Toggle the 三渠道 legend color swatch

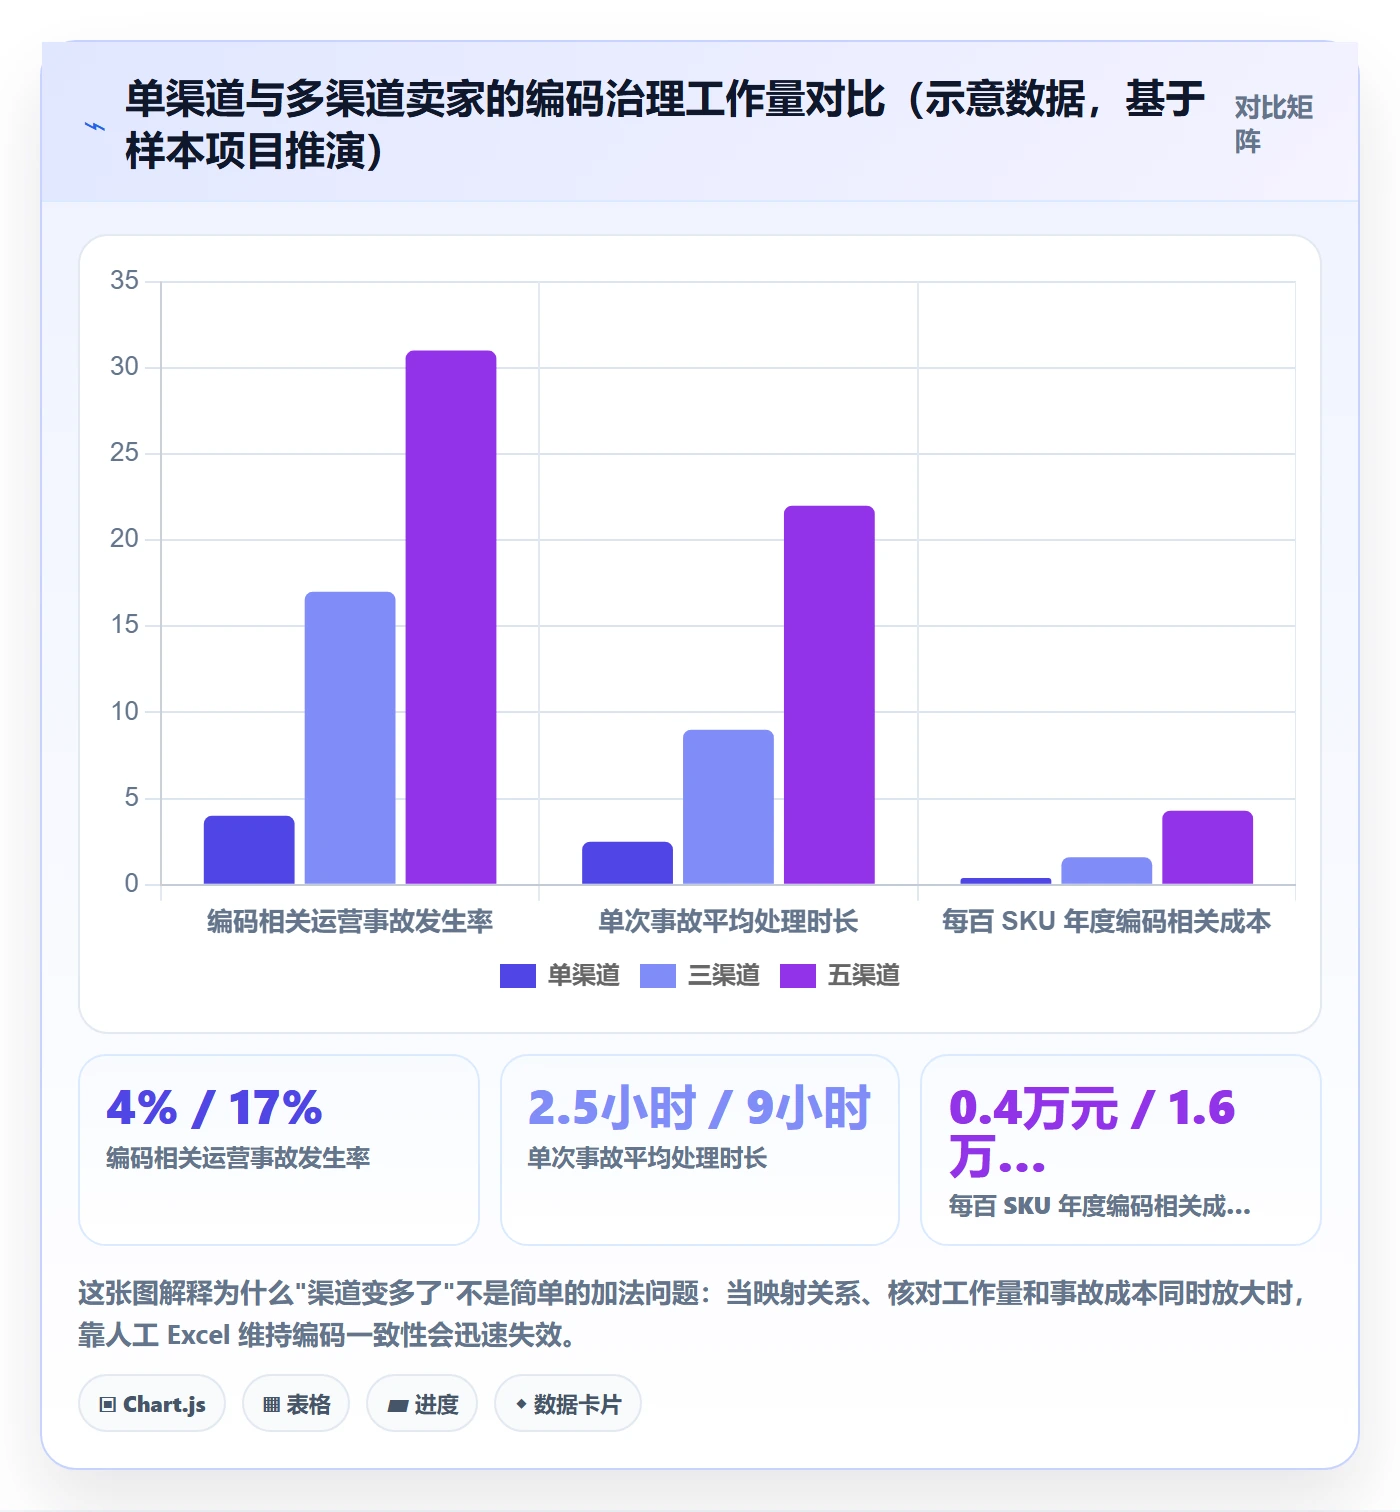click(658, 976)
